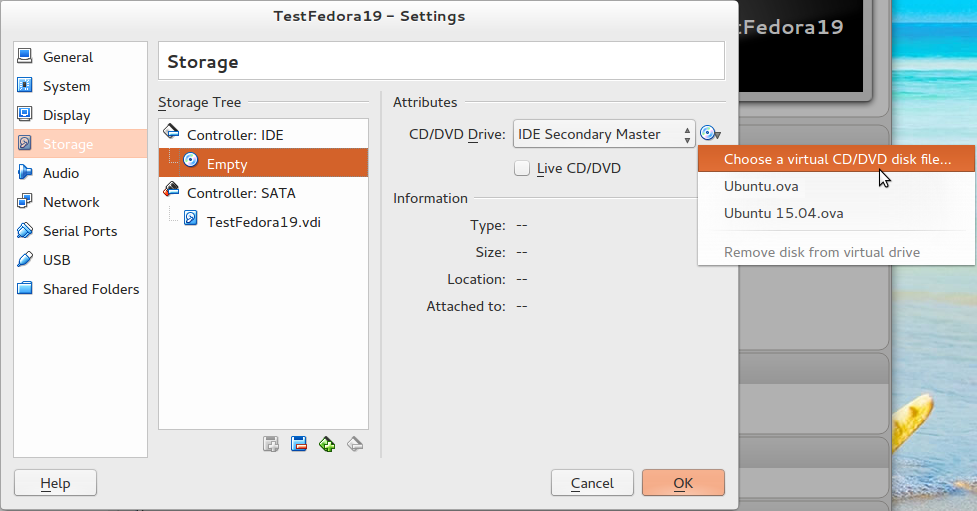Choose a virtual CD/DVD disk file menu entry
The width and height of the screenshot is (977, 511).
(836, 158)
